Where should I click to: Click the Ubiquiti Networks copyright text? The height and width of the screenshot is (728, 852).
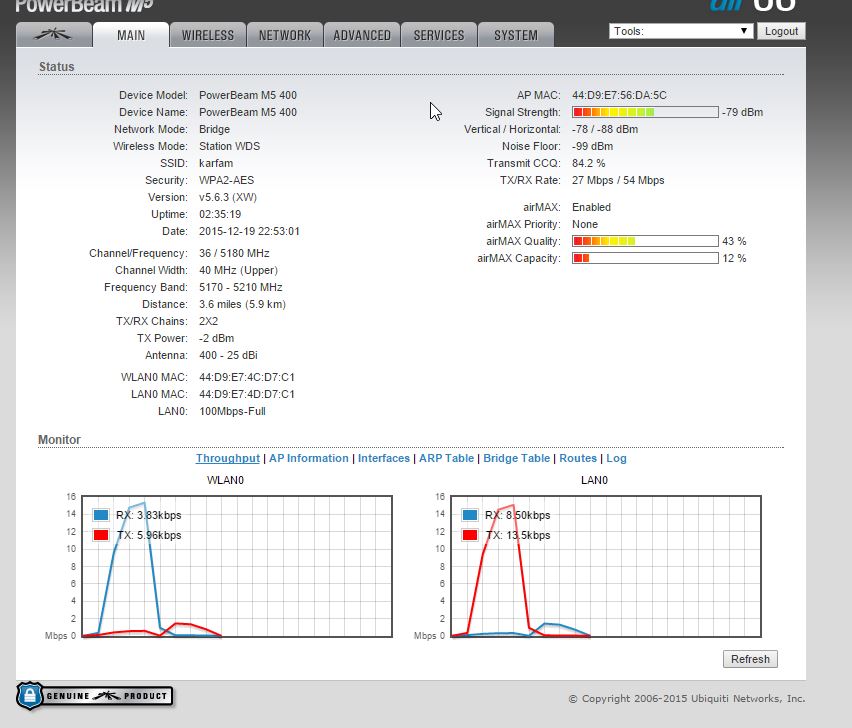tap(687, 699)
